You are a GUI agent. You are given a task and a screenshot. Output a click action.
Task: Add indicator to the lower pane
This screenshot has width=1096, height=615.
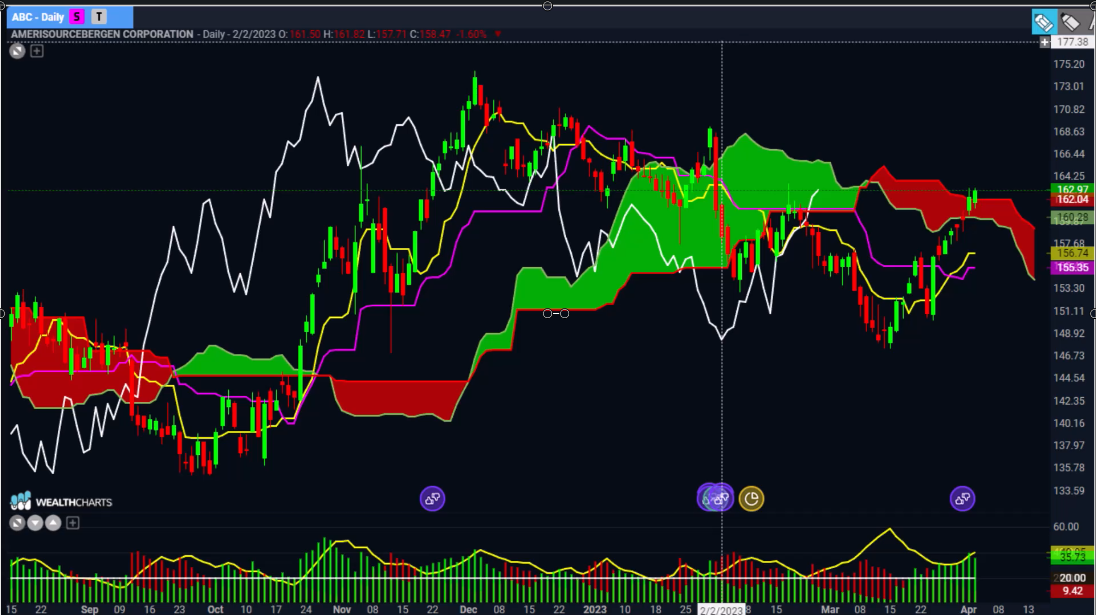pyautogui.click(x=73, y=523)
